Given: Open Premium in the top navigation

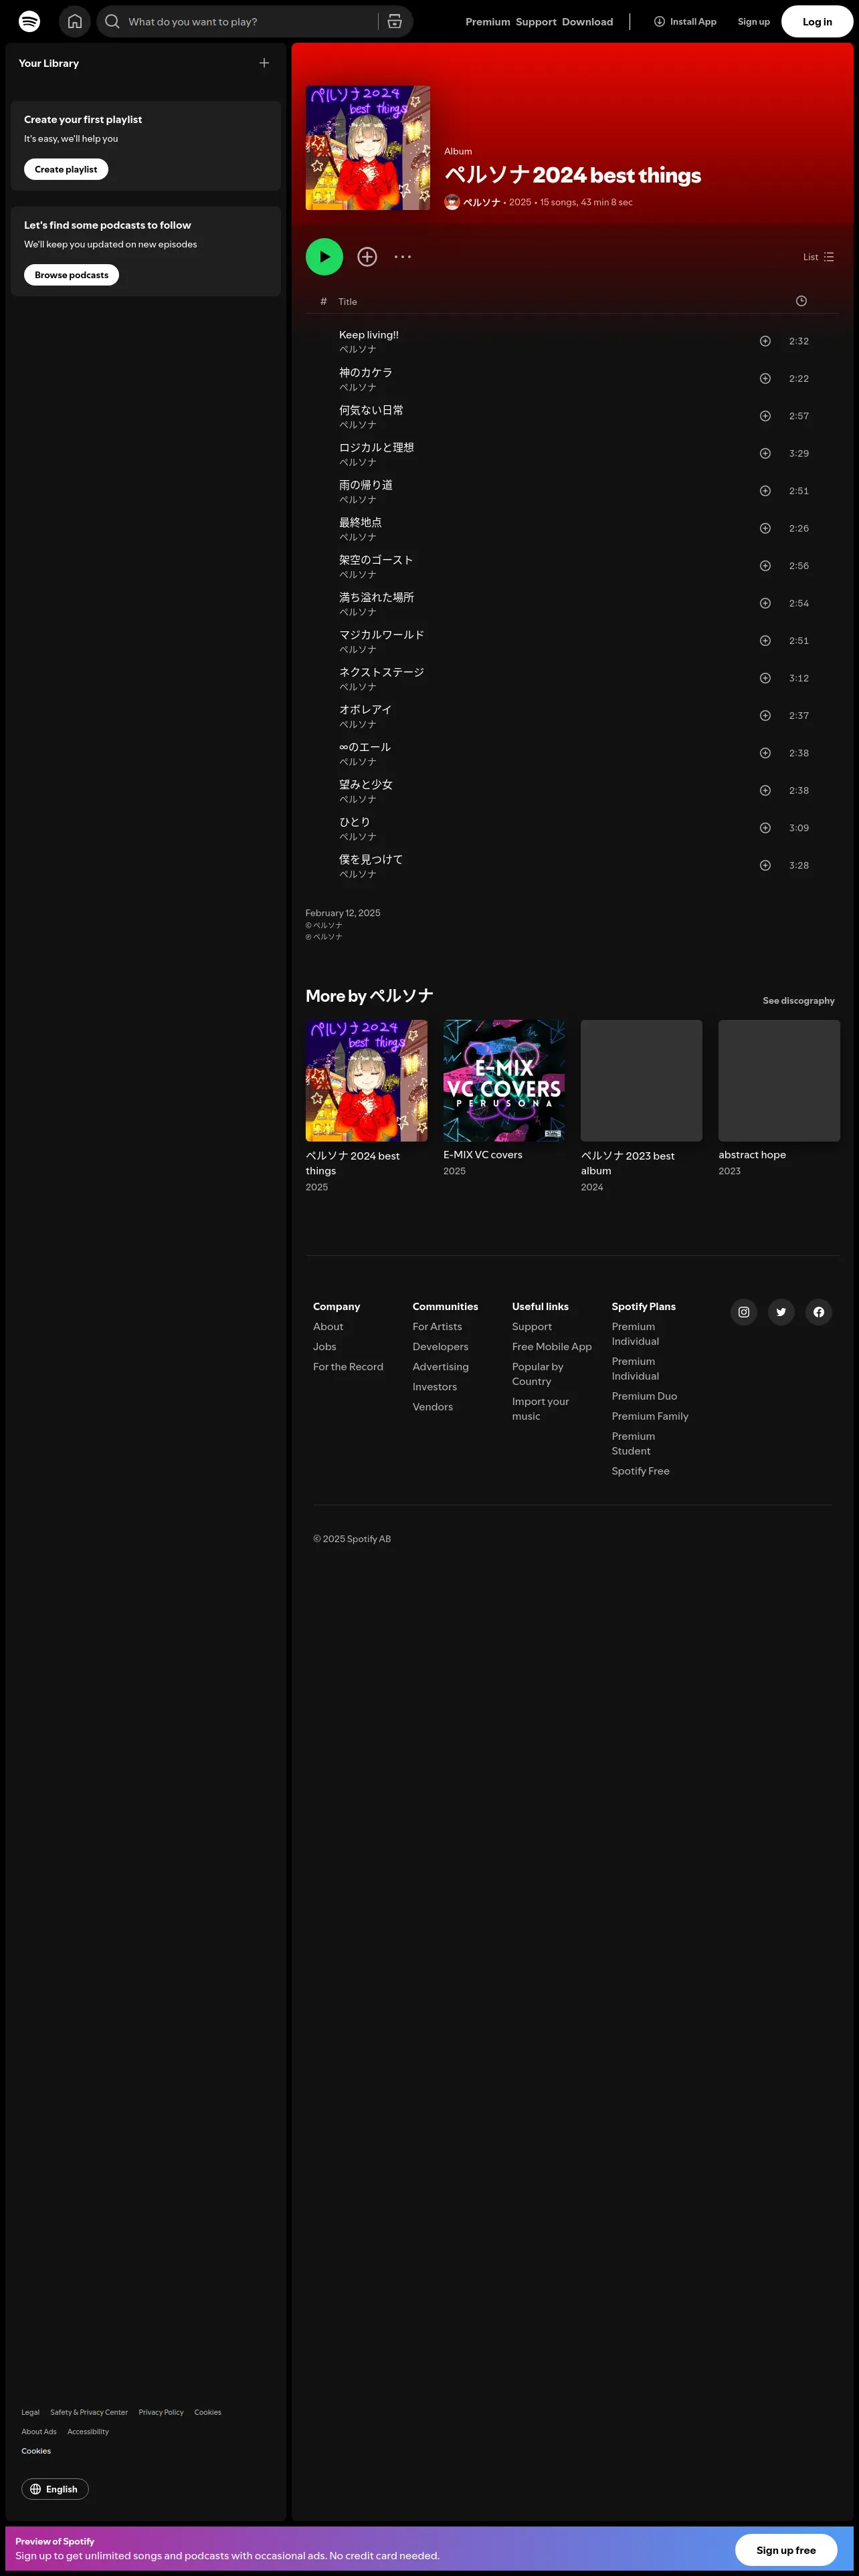Looking at the screenshot, I should coord(488,22).
